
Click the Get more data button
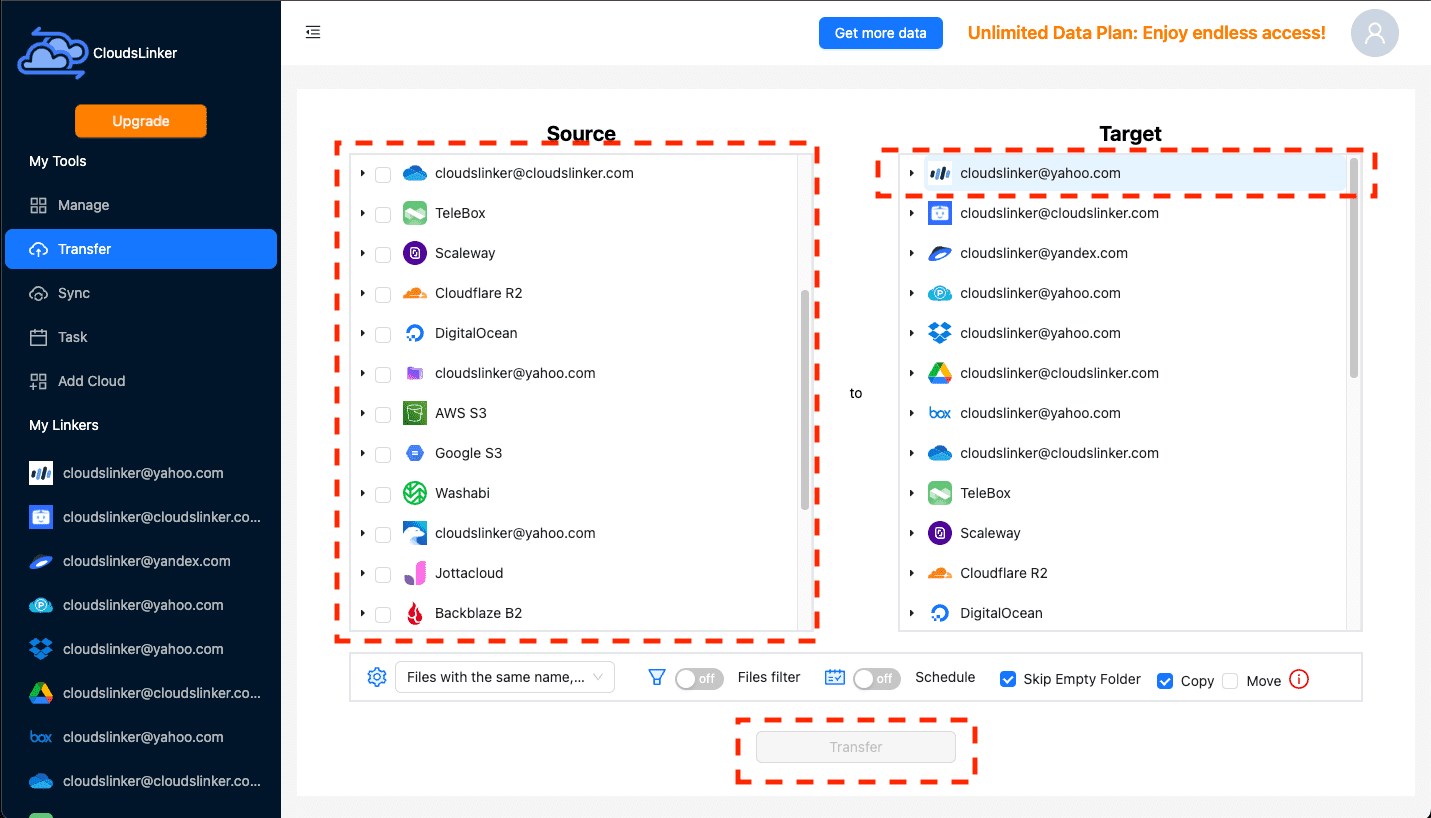(x=880, y=33)
